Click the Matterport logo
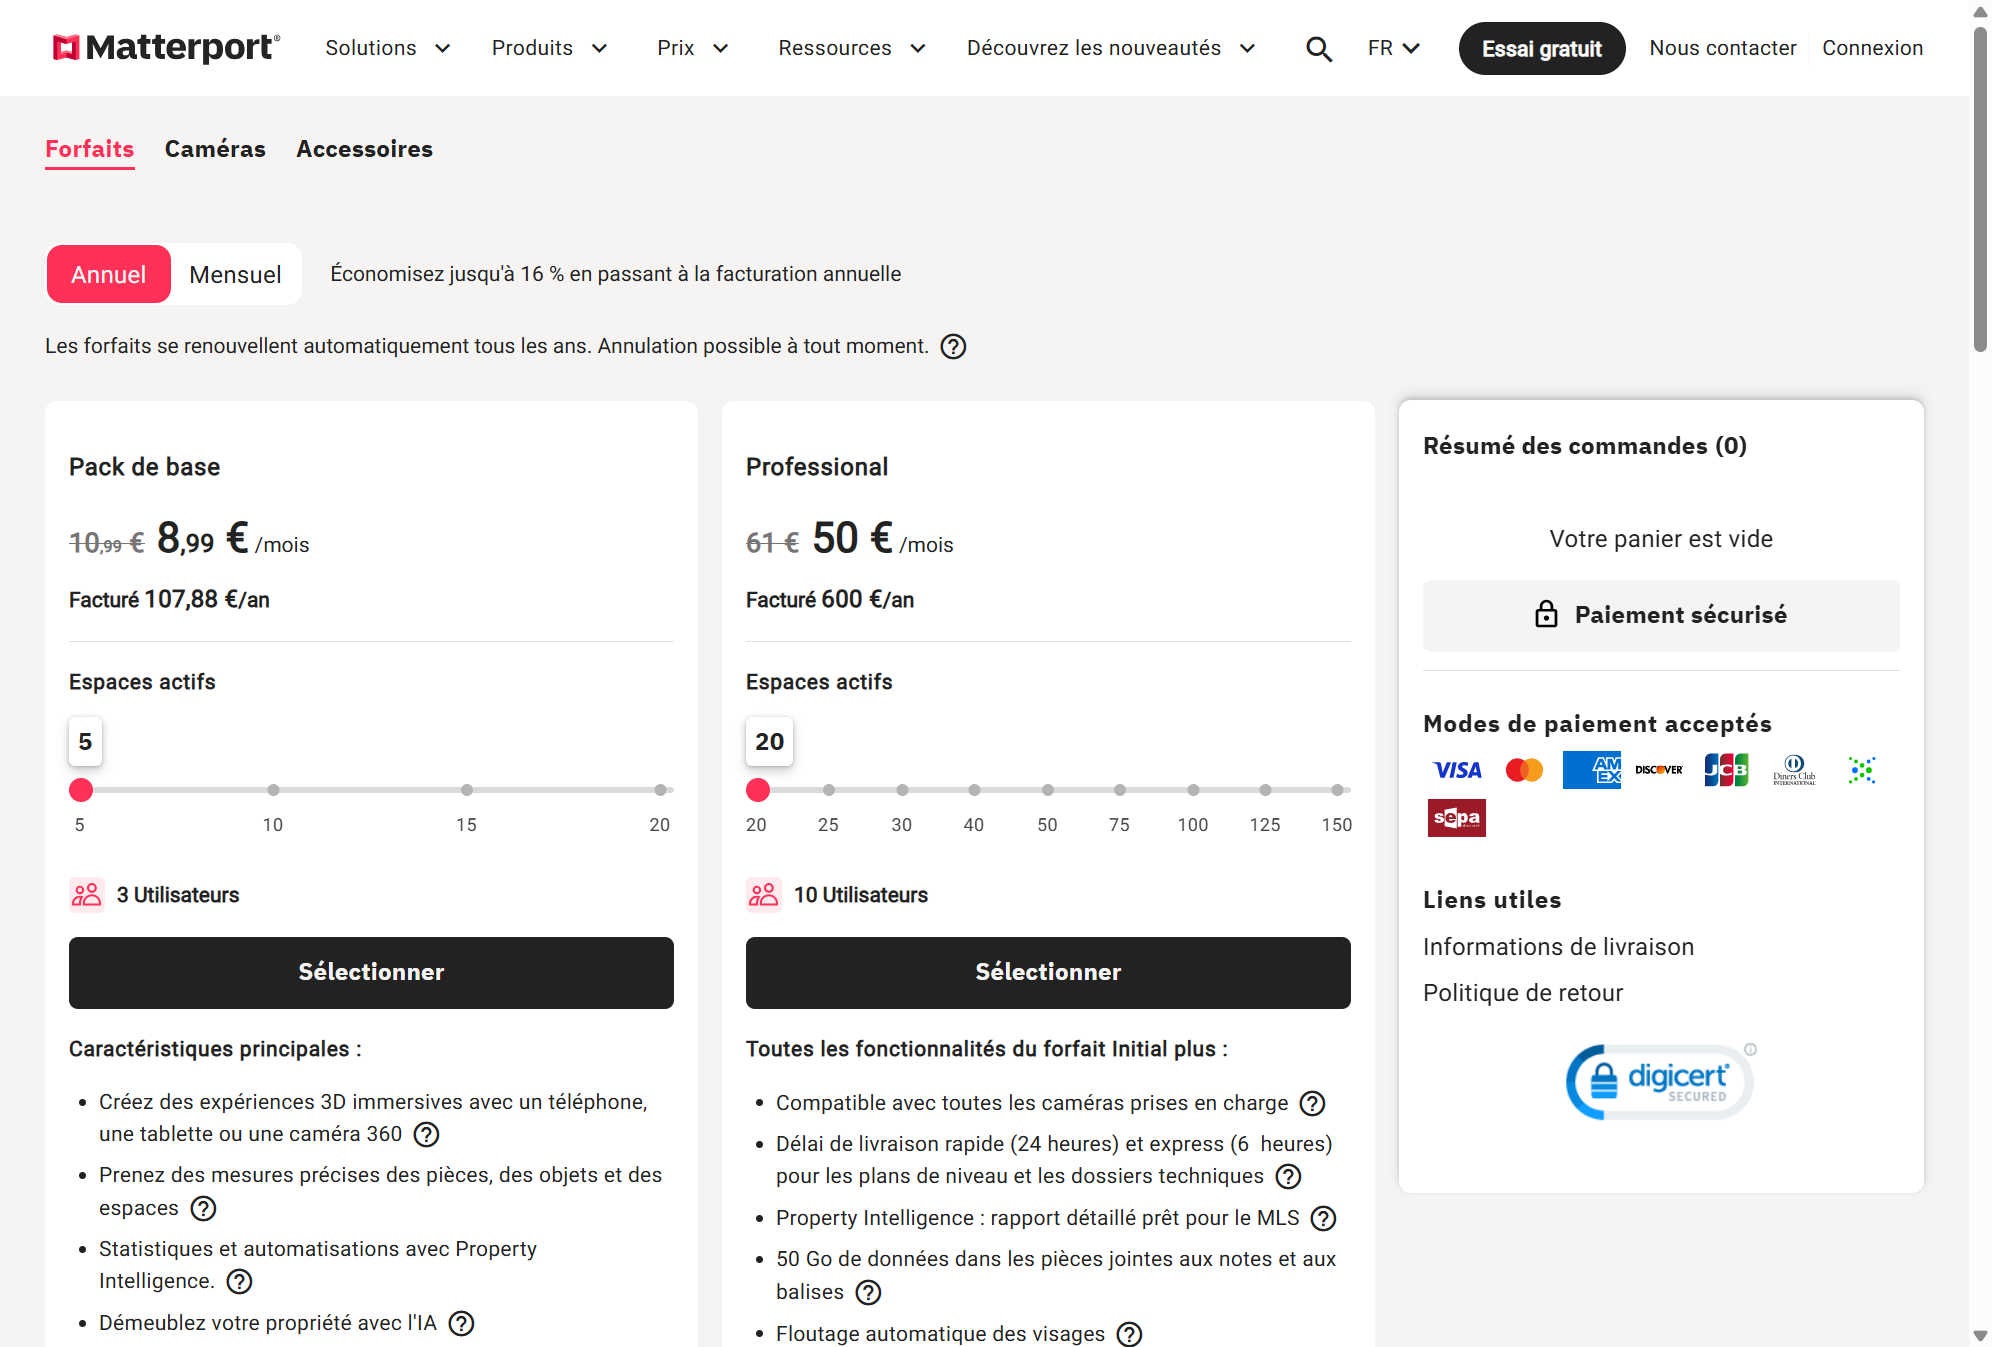 (x=166, y=48)
